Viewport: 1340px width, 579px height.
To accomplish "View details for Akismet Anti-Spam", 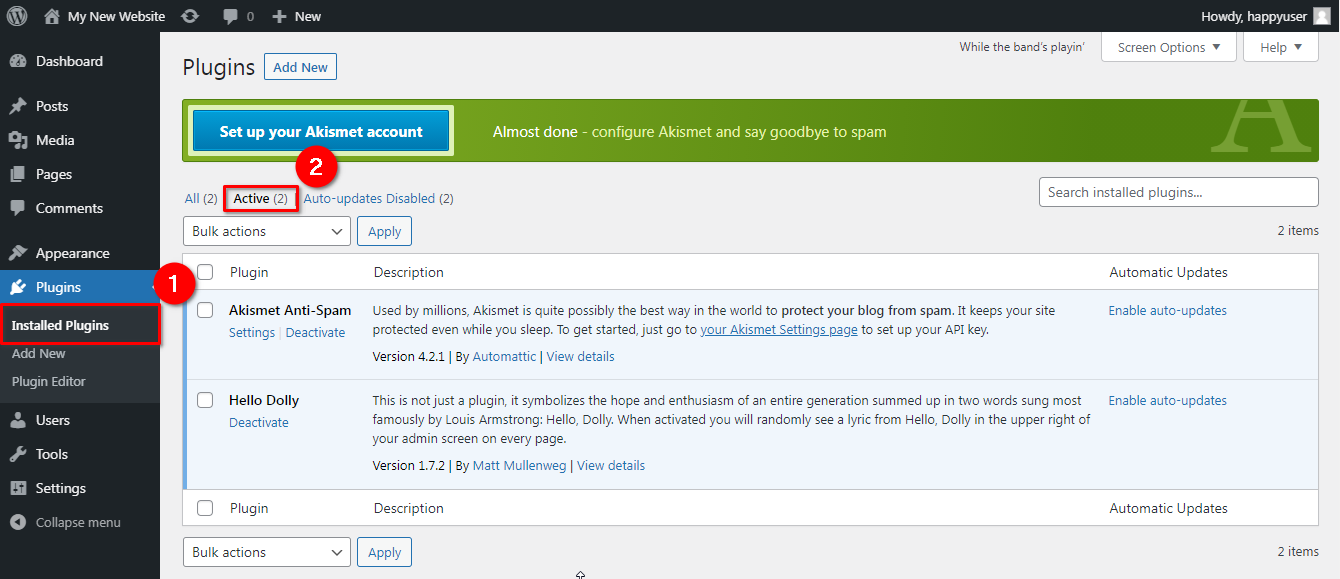I will (581, 357).
